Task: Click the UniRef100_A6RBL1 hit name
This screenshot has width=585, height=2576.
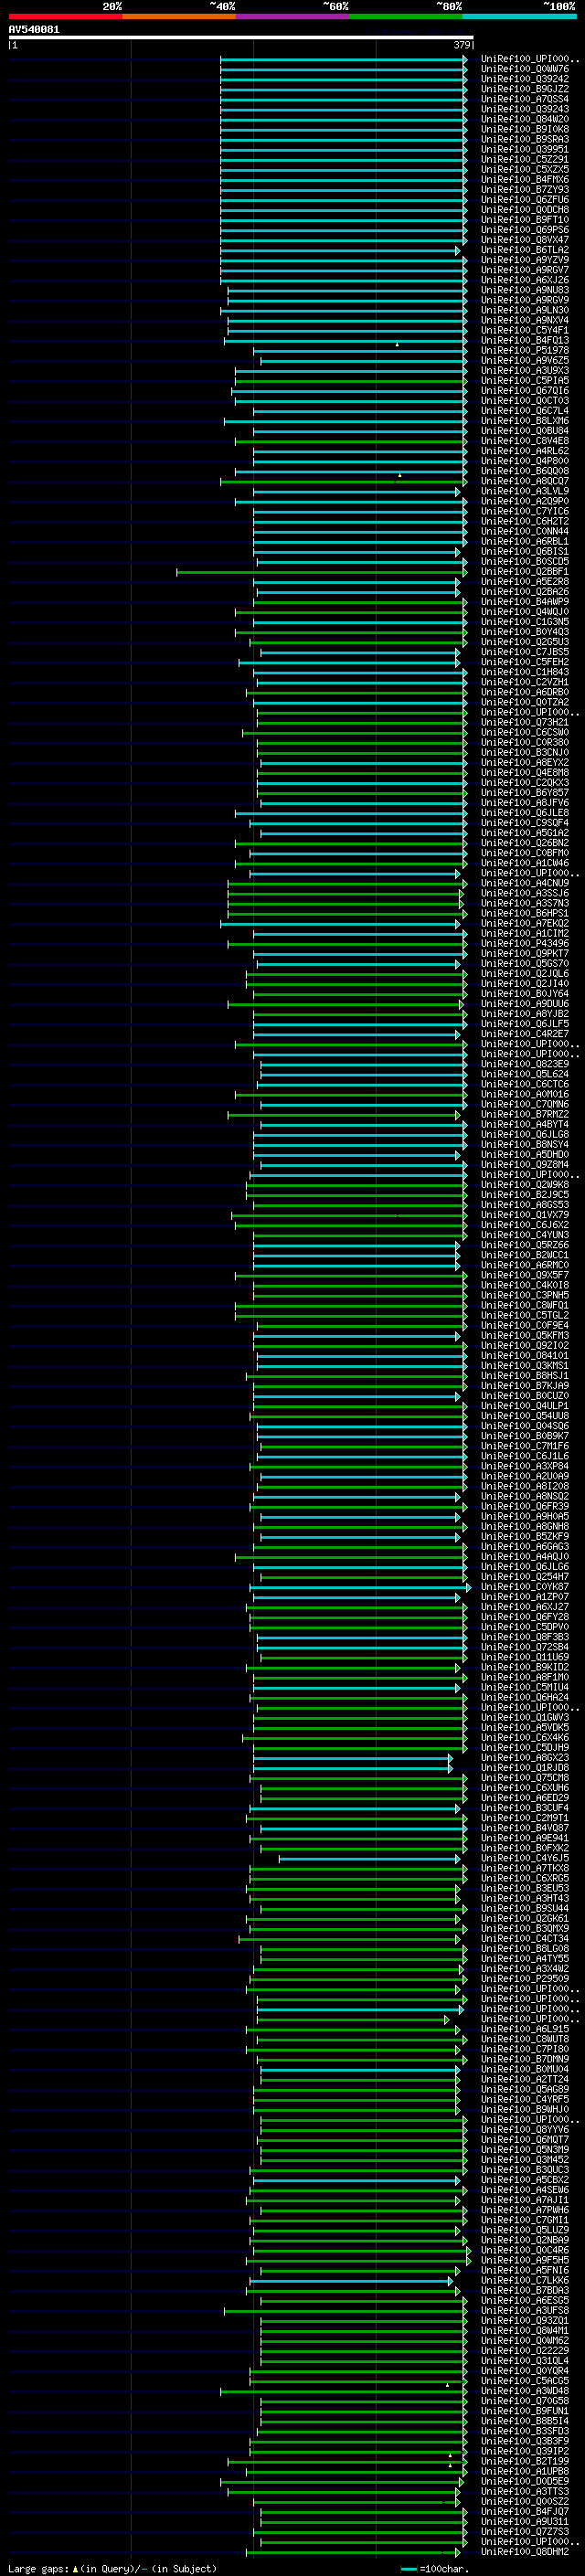Action: [x=524, y=541]
